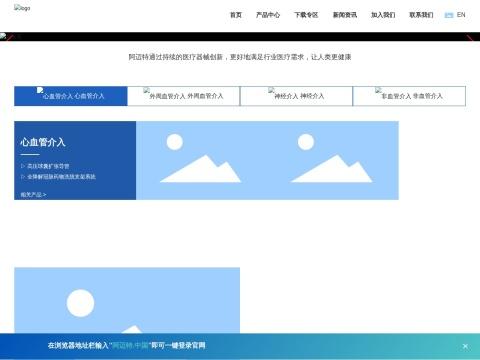Image resolution: width=480 pixels, height=360 pixels.
Task: Open the 下载专区 menu item
Action: click(x=306, y=15)
